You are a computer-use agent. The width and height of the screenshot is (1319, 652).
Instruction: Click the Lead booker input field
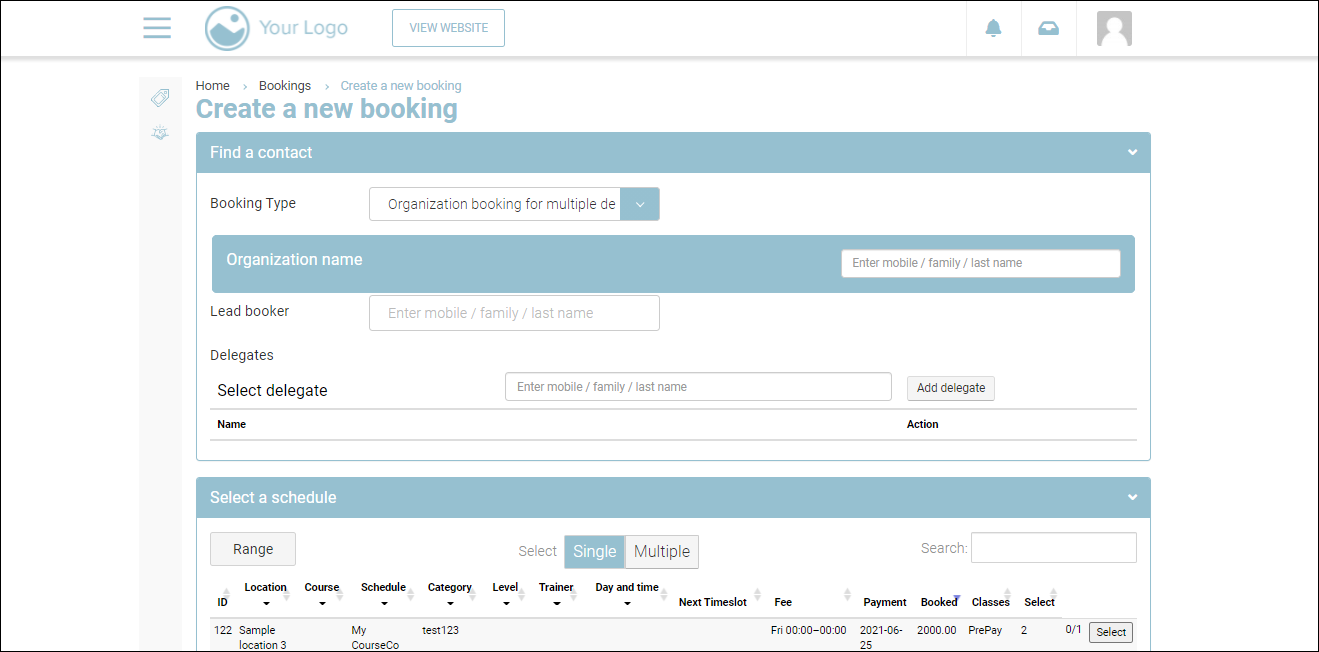pyautogui.click(x=514, y=313)
